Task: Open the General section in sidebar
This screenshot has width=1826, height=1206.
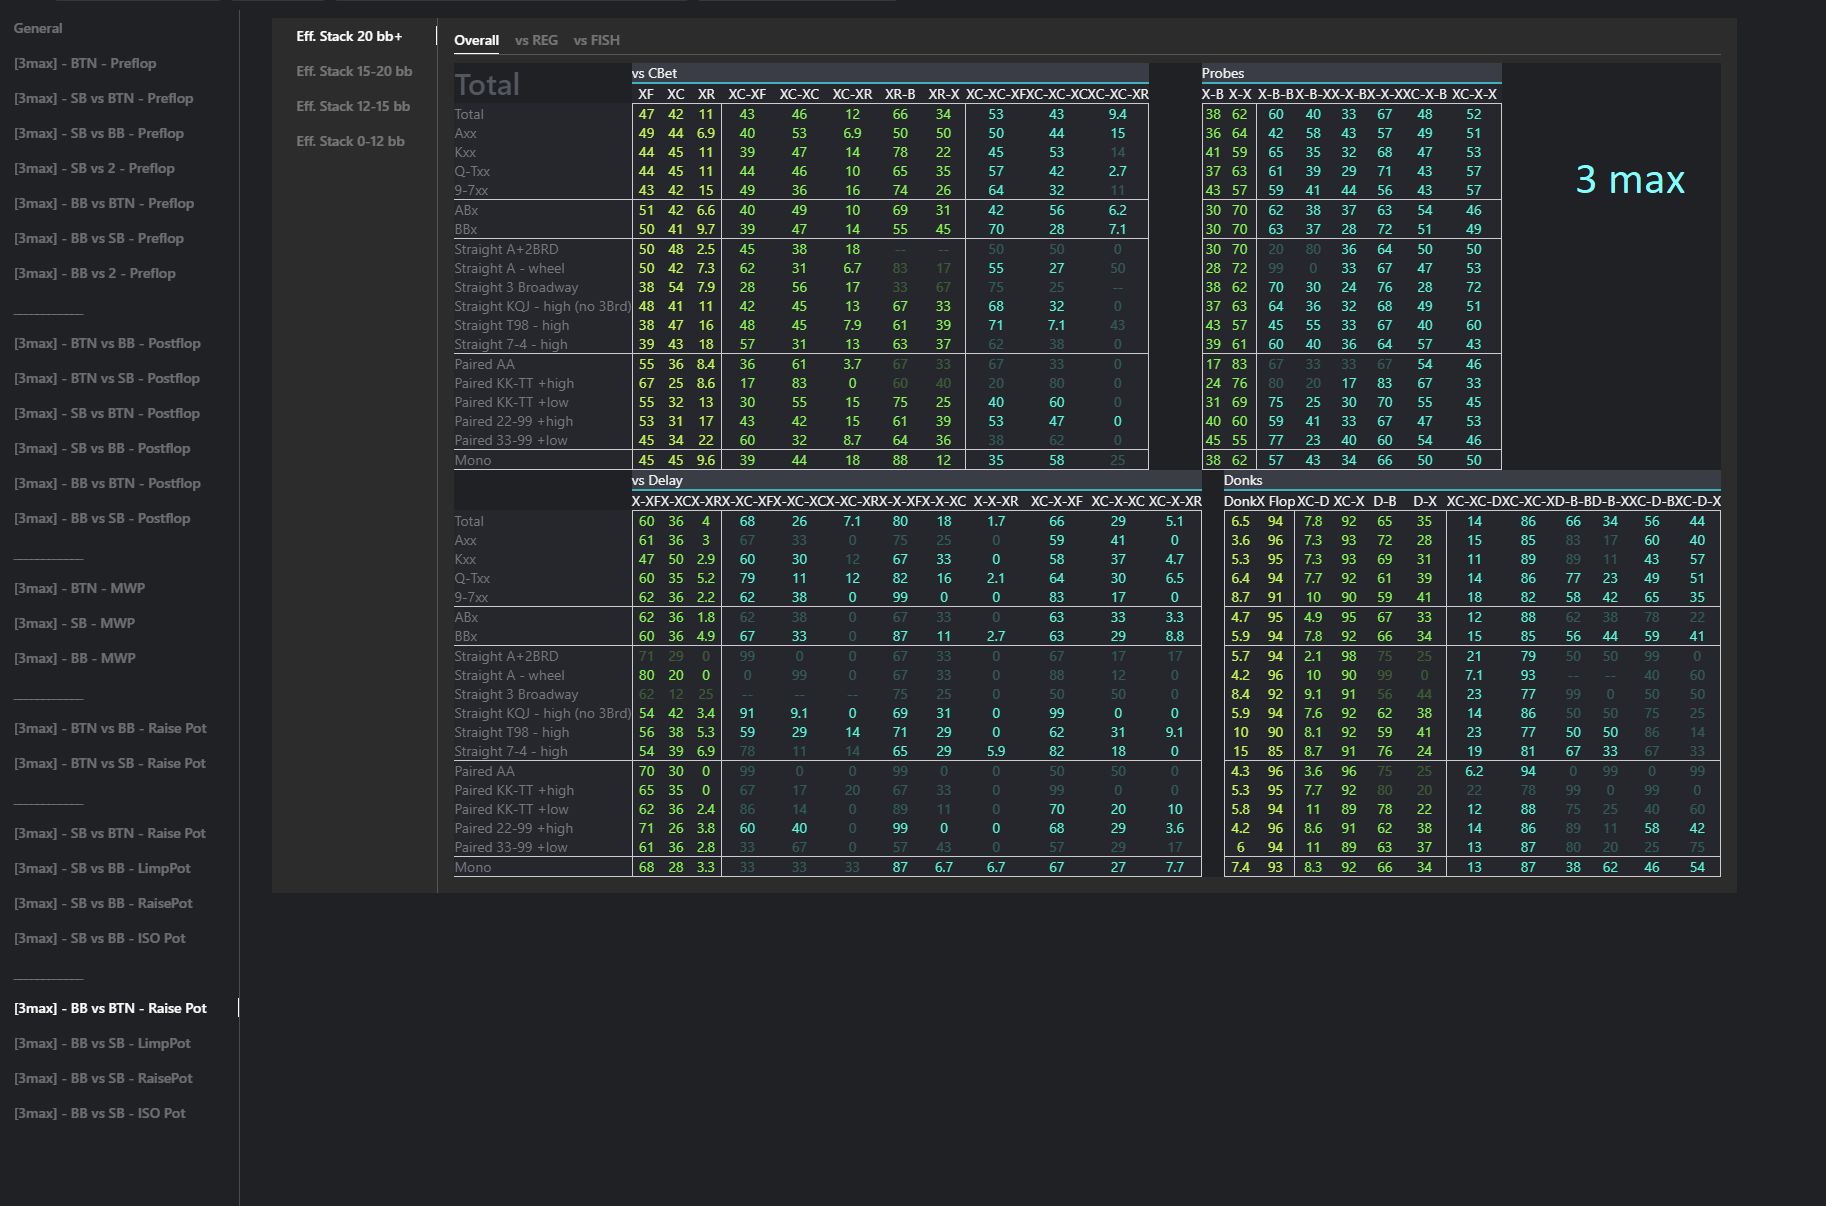Action: coord(38,28)
